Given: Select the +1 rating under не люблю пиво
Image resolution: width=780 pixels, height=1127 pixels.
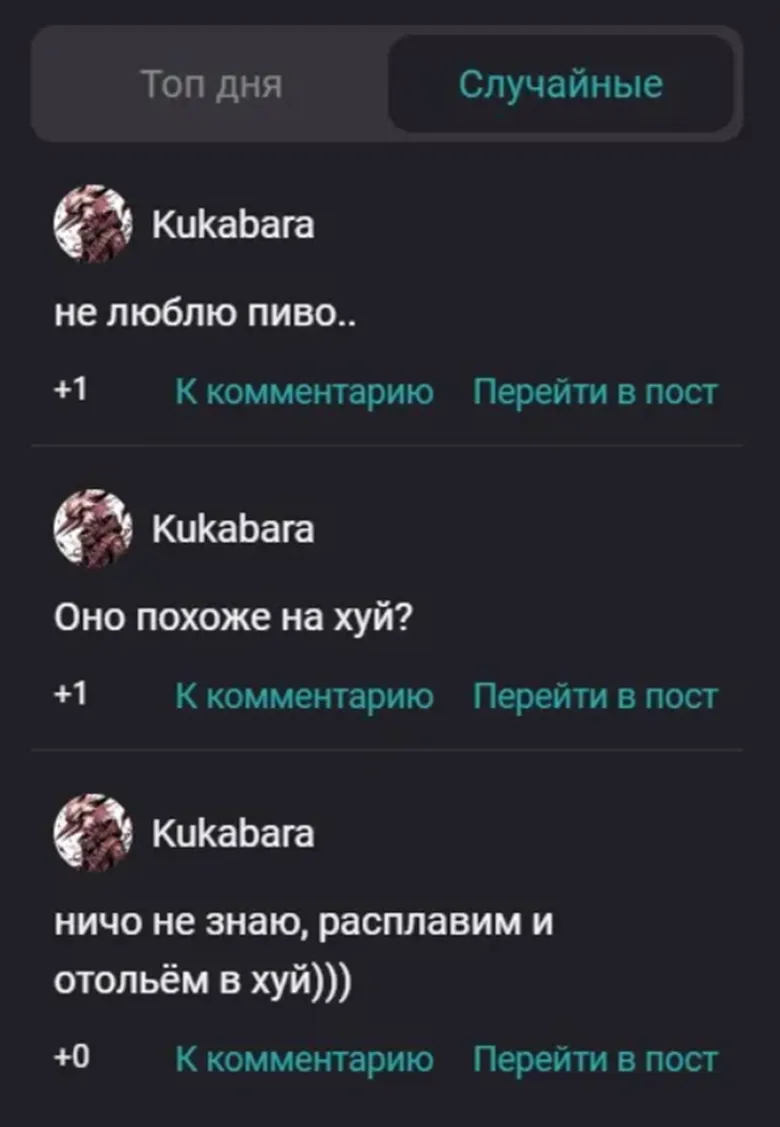Looking at the screenshot, I should (71, 390).
